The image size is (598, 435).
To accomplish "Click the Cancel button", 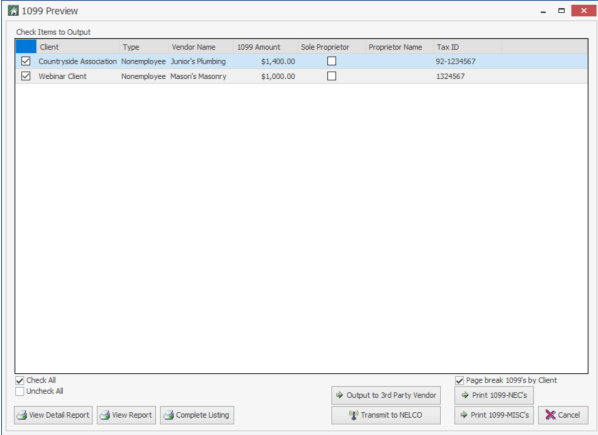I will coord(563,415).
